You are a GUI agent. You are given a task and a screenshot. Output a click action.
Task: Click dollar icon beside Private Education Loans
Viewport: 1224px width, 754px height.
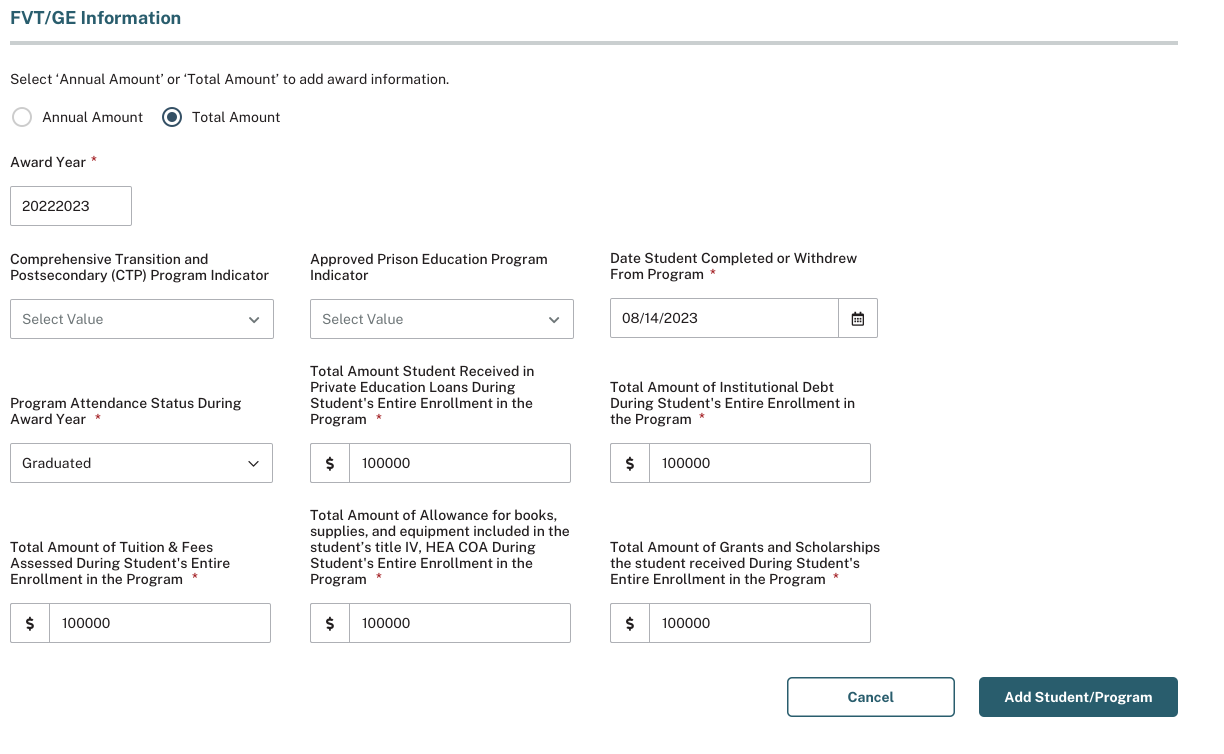coord(330,463)
